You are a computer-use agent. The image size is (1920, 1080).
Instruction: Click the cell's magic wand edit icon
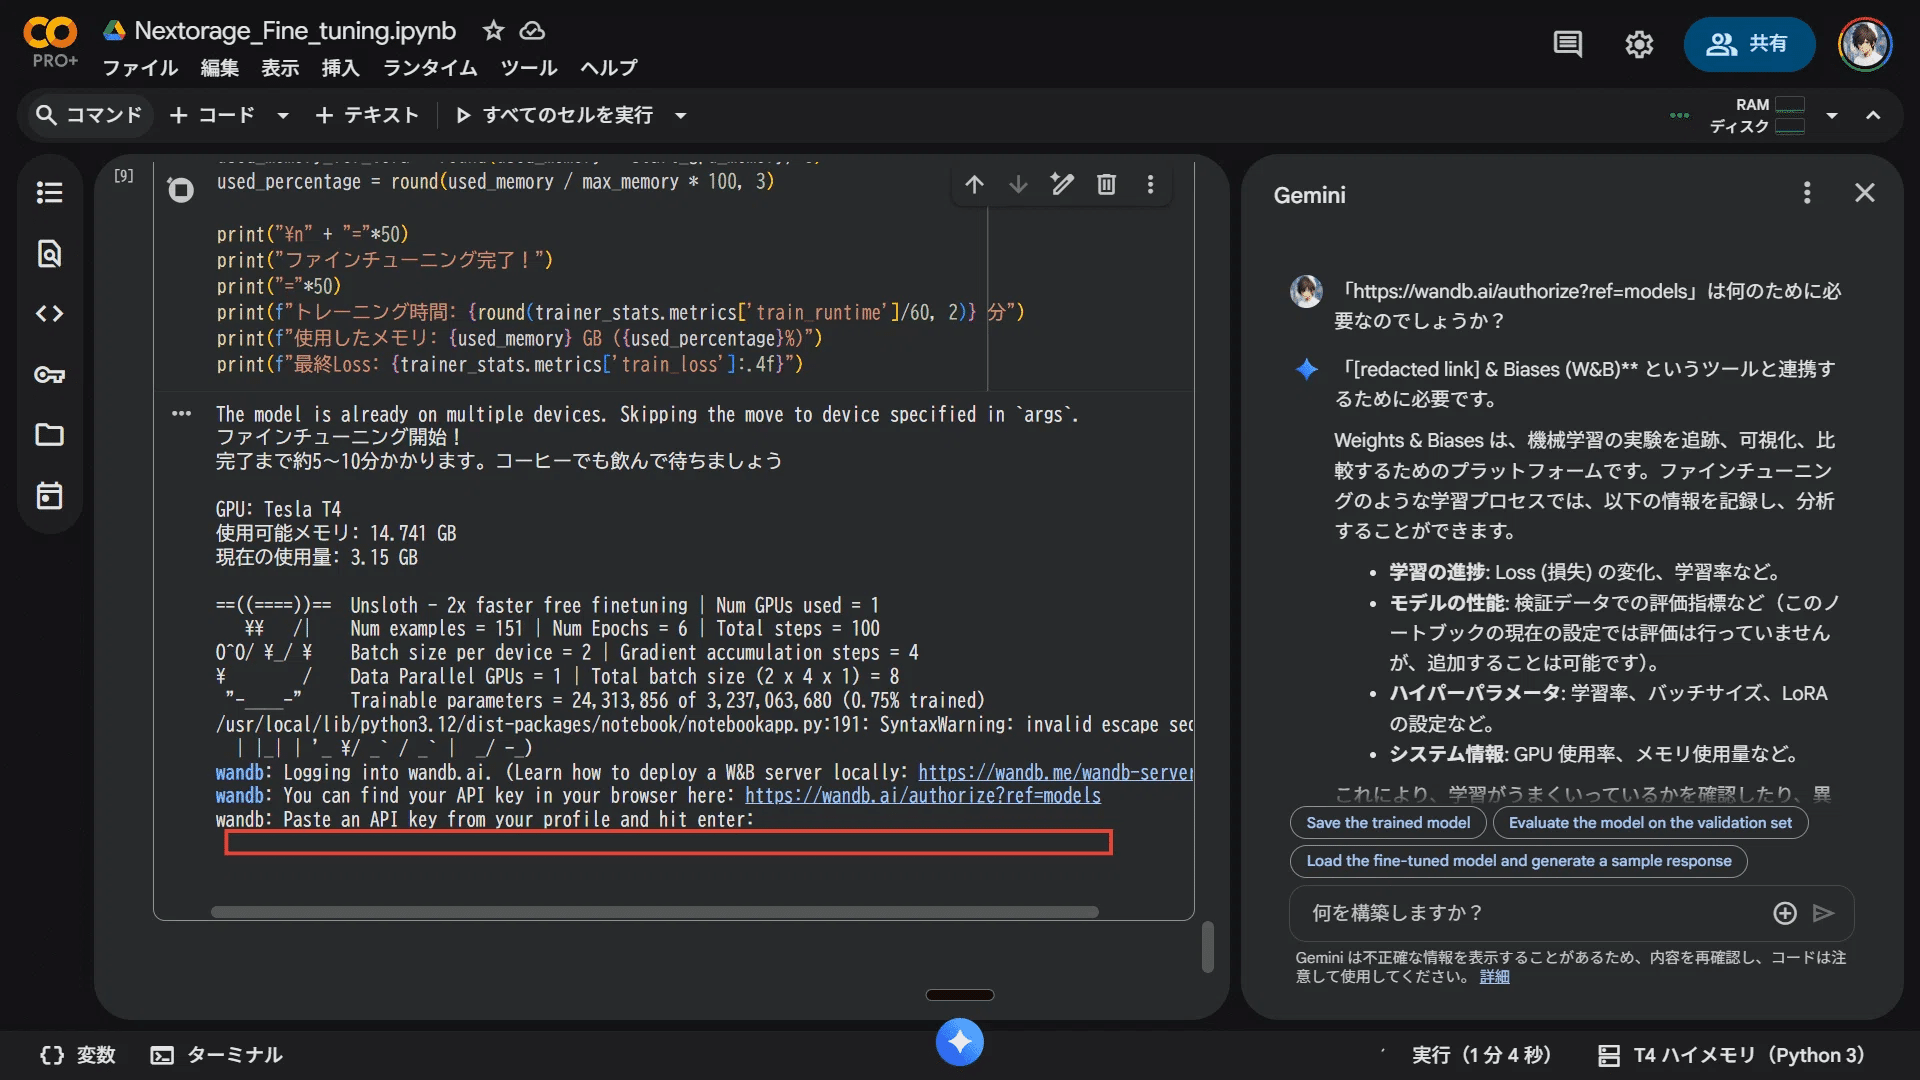(x=1062, y=184)
